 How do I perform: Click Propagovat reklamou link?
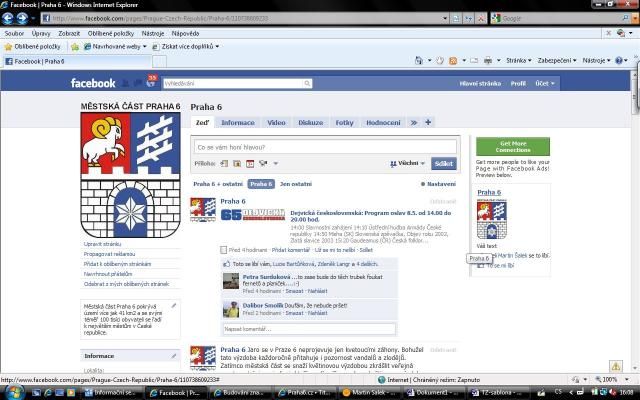coord(109,254)
